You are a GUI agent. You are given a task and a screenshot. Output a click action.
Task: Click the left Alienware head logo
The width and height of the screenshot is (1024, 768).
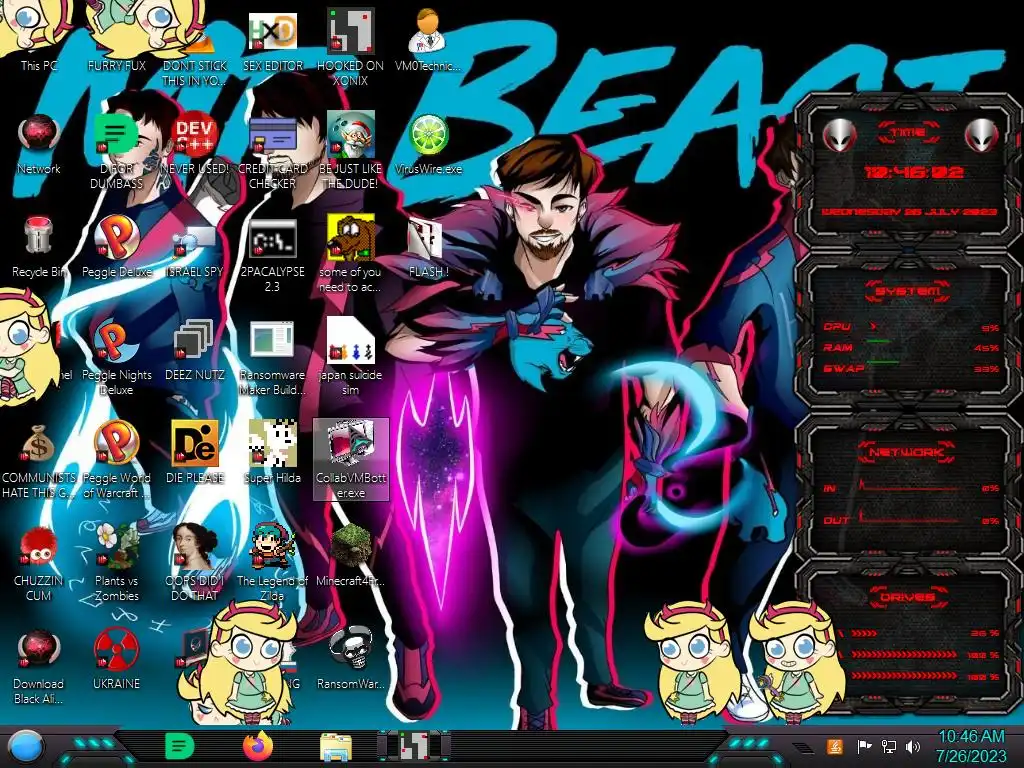(839, 136)
